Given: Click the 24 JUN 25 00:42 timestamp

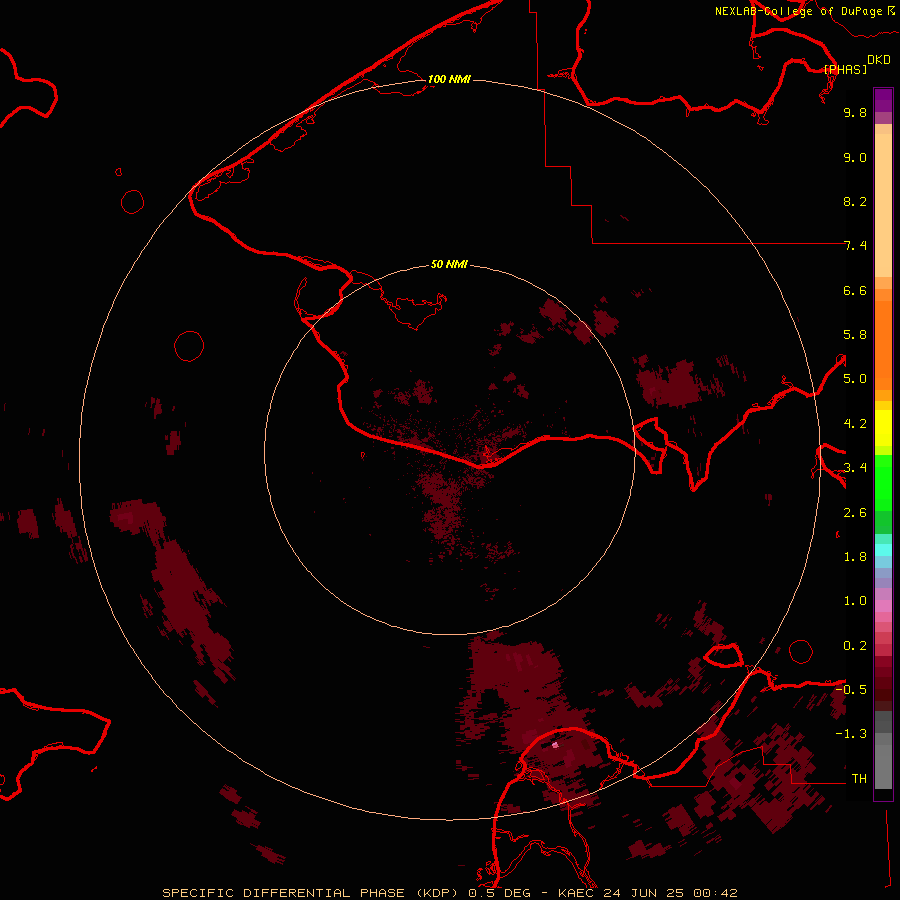Looking at the screenshot, I should coord(670,893).
